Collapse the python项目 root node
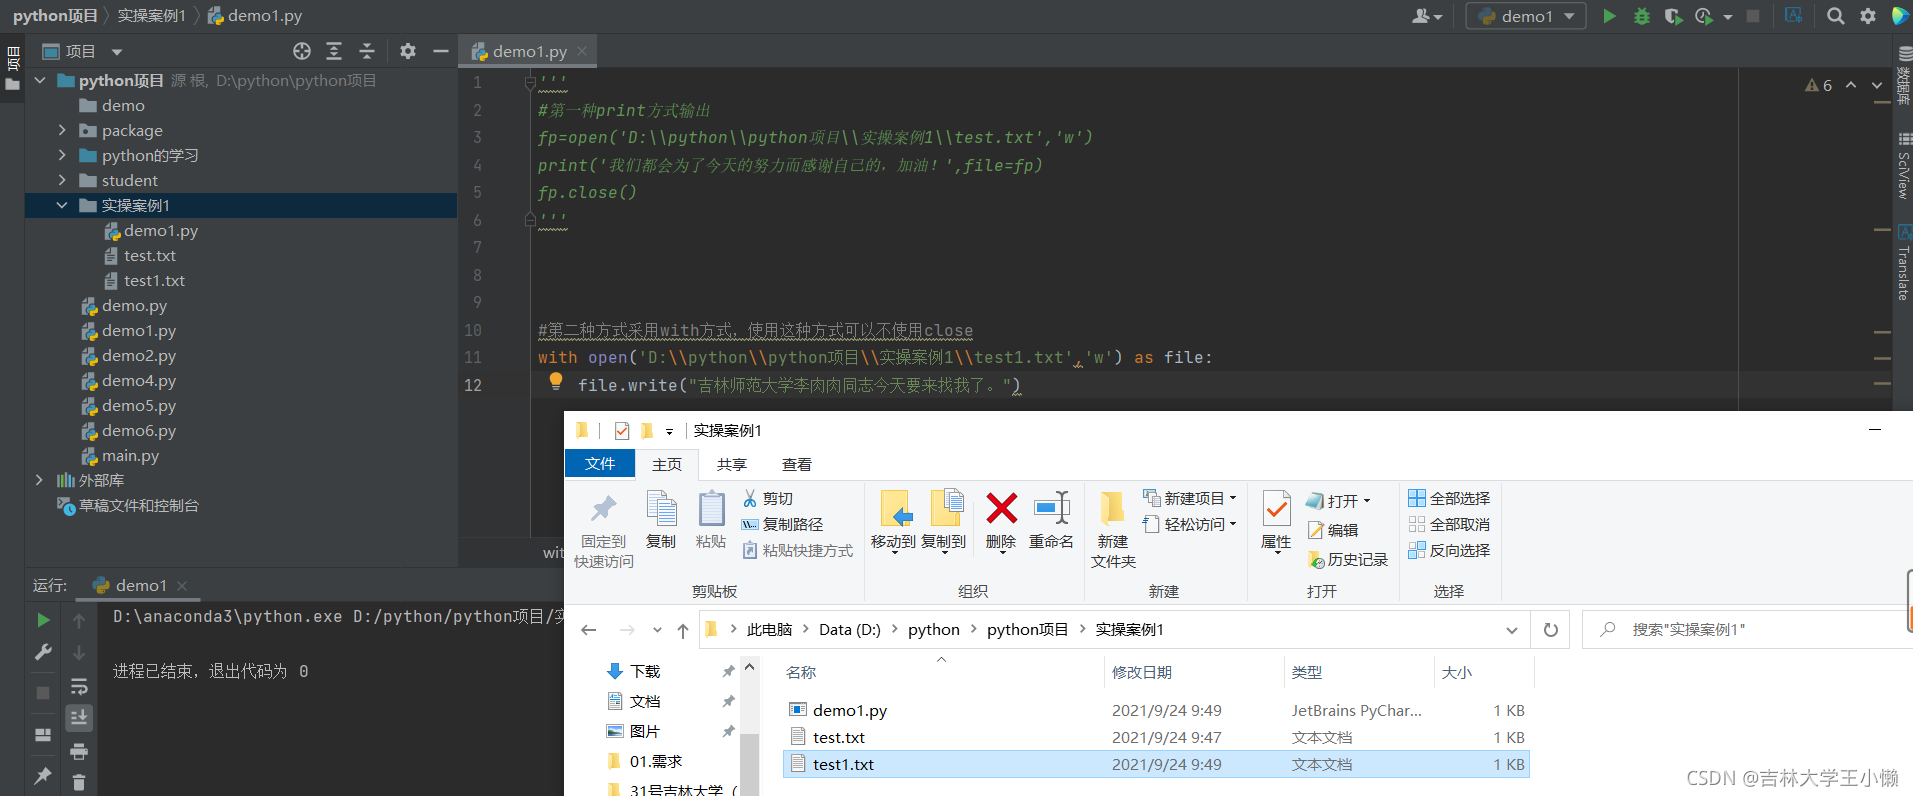 [39, 80]
